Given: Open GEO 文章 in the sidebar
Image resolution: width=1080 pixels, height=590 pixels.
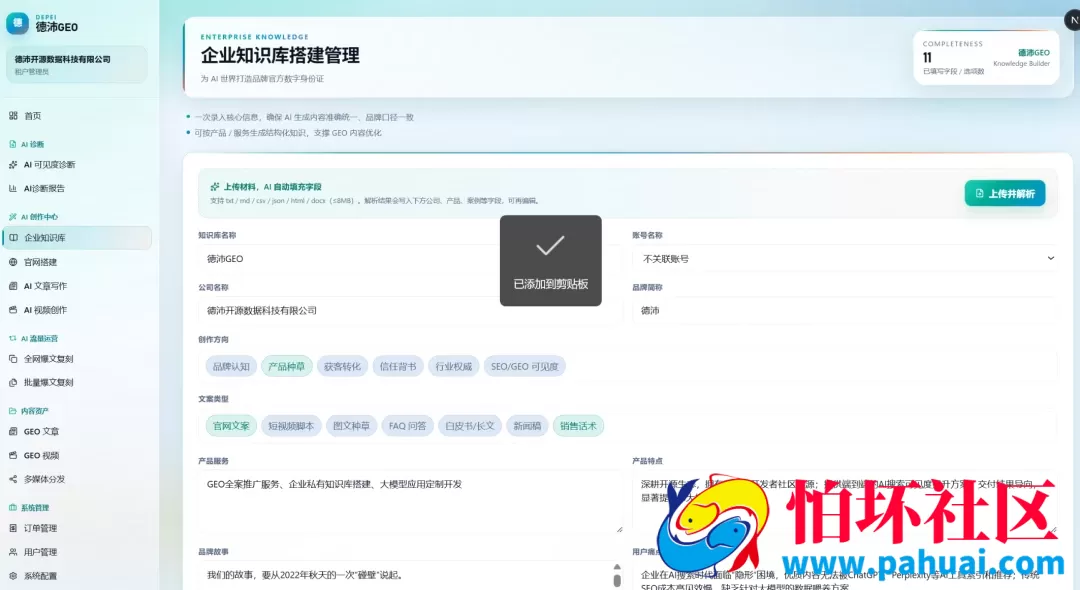Looking at the screenshot, I should tap(76, 431).
